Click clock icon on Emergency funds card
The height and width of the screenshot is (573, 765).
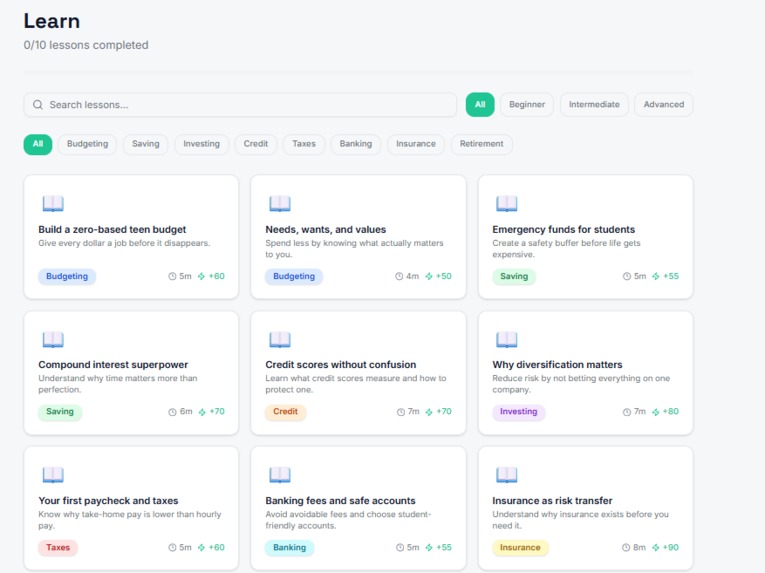tap(627, 276)
